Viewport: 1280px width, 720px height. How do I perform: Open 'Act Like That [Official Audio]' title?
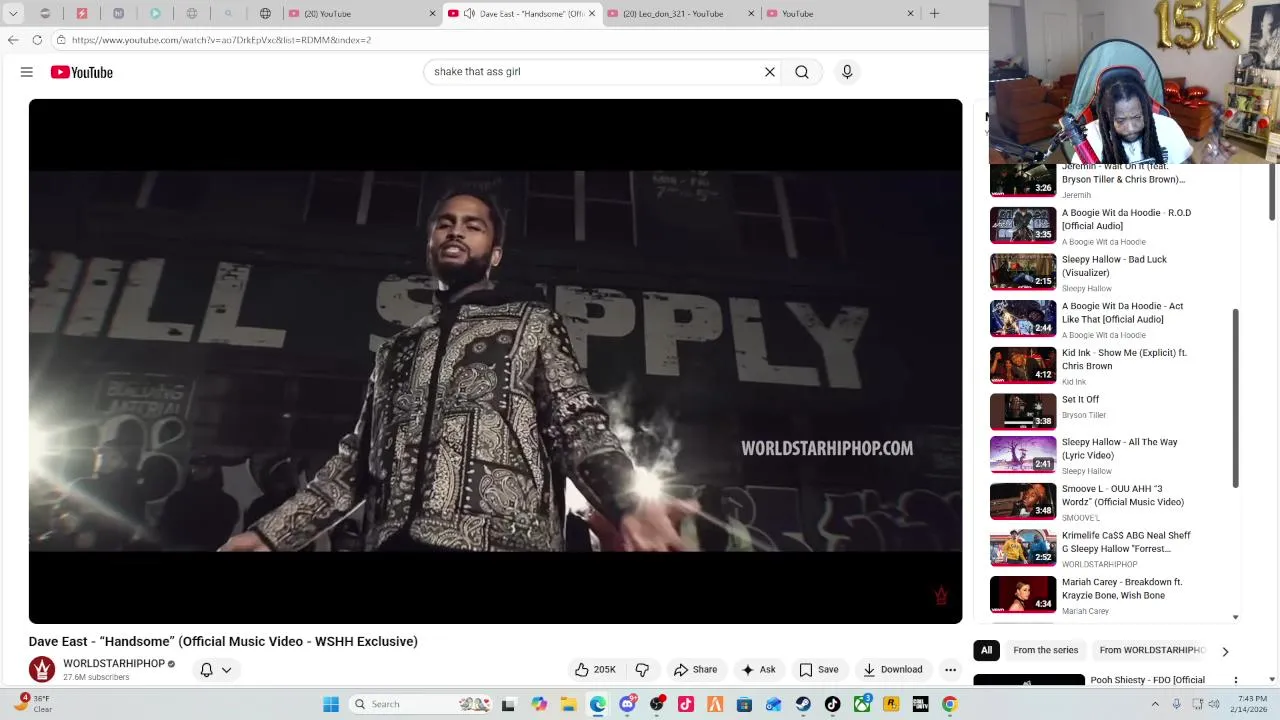(x=1122, y=313)
